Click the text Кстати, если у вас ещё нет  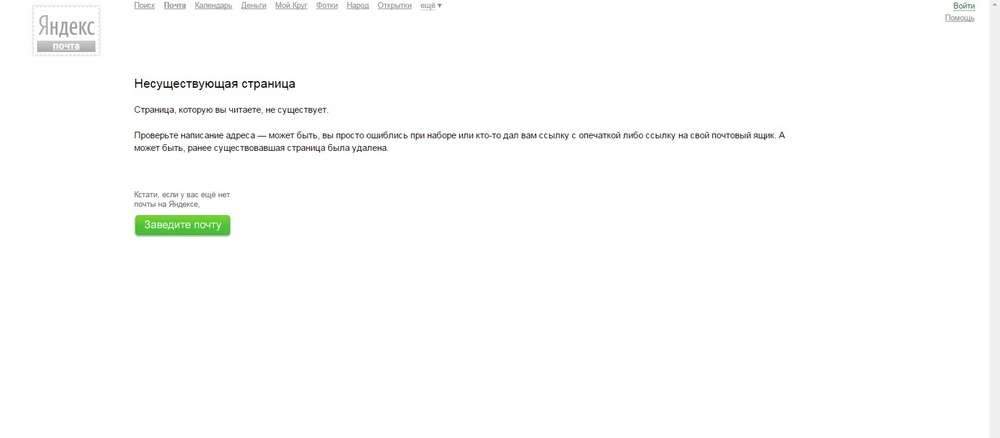(182, 194)
